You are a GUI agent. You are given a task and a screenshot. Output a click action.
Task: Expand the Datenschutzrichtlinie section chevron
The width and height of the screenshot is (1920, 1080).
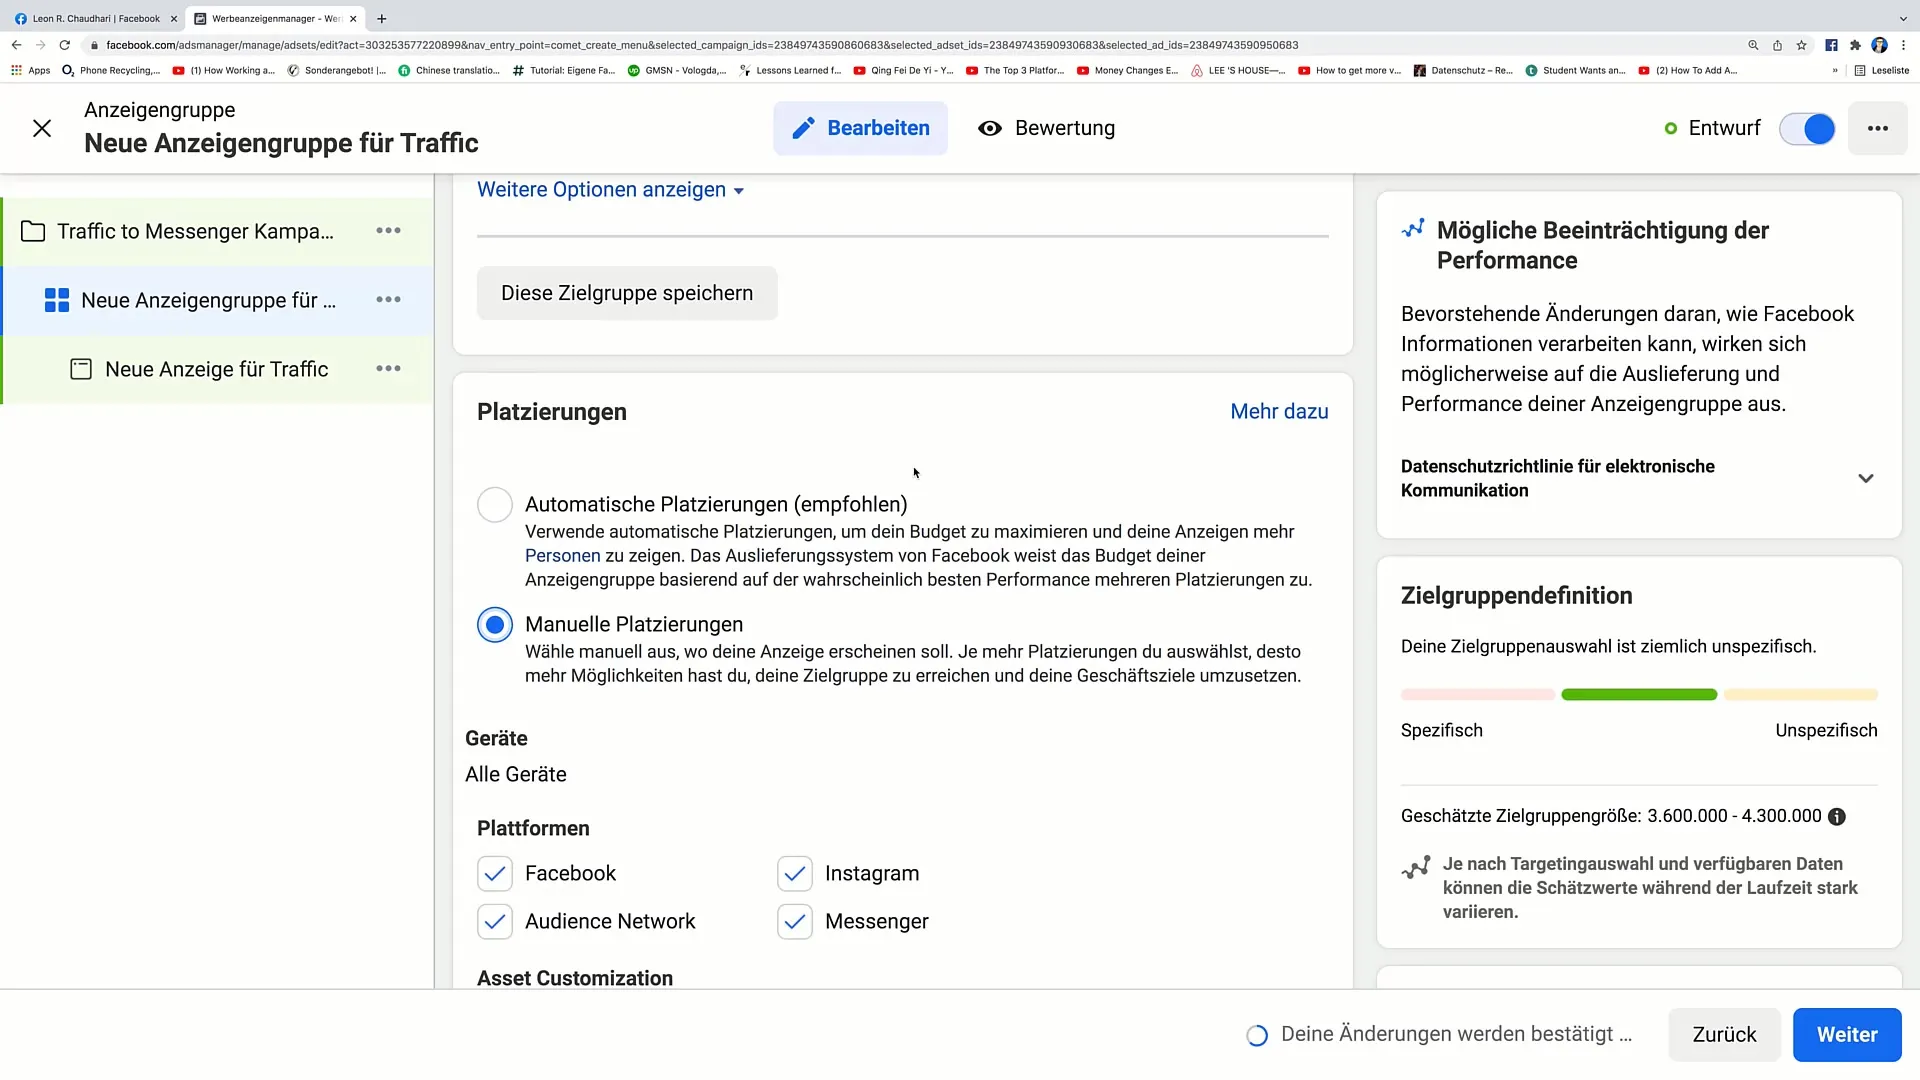[1873, 477]
